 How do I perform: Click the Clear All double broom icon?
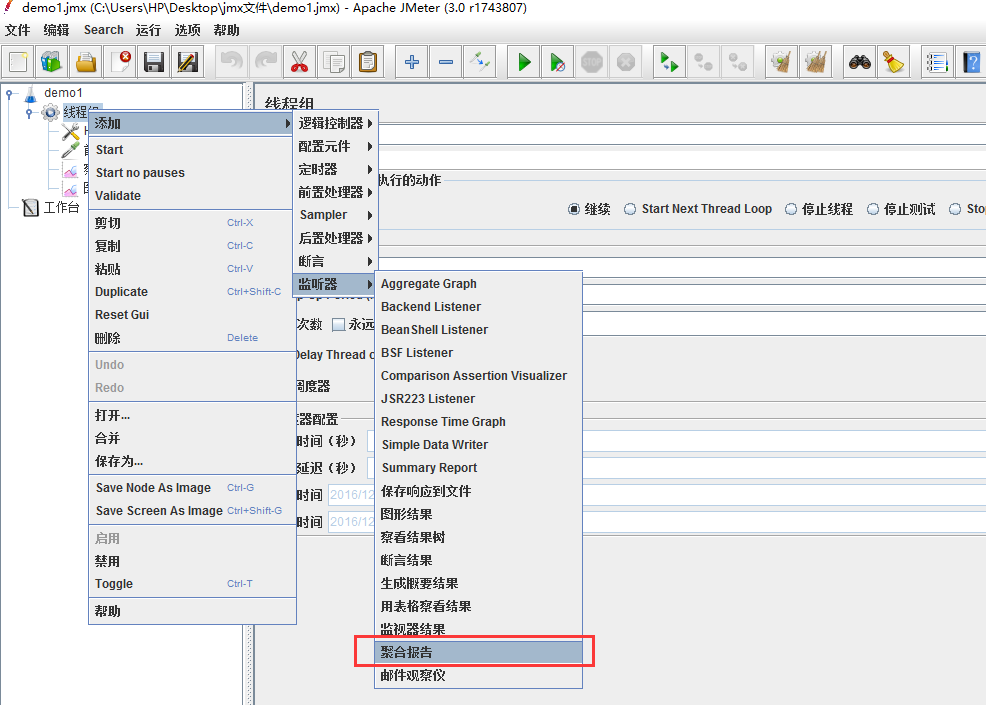point(816,62)
